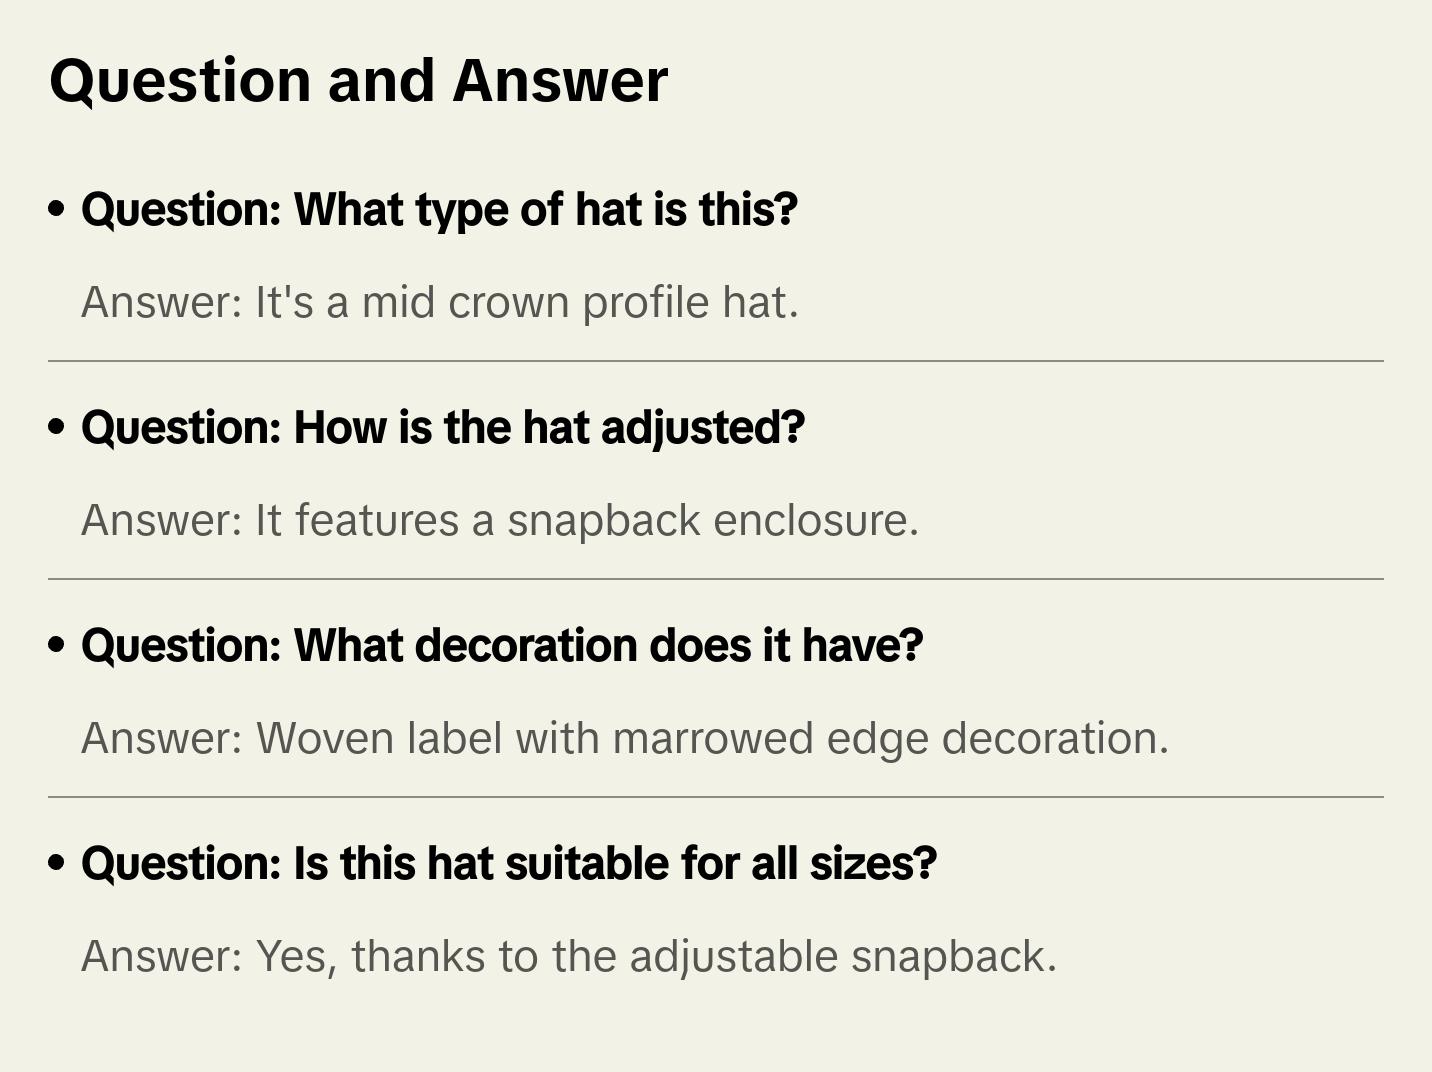The width and height of the screenshot is (1432, 1072).
Task: Click the 'Question and Answer' heading
Action: coord(358,80)
